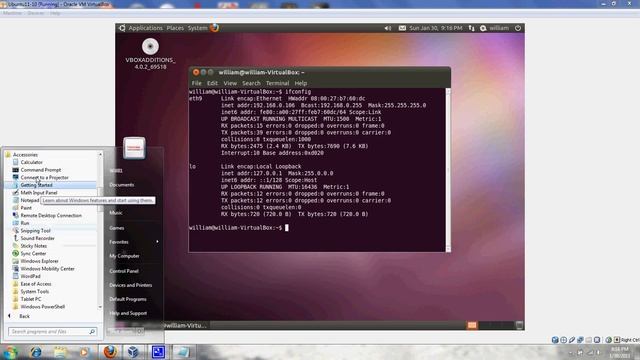This screenshot has width=640, height=360.
Task: Open Default Programs link
Action: 128,299
